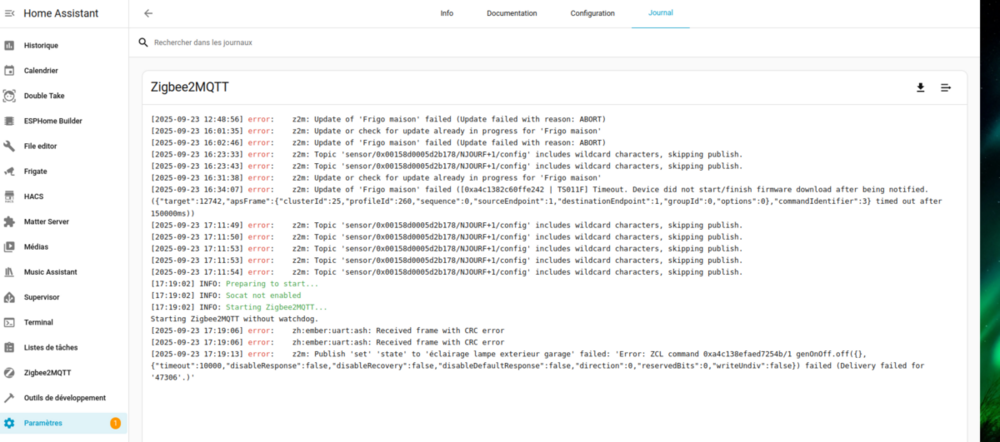1000x442 pixels.
Task: Switch to the Configuration tab
Action: (592, 13)
